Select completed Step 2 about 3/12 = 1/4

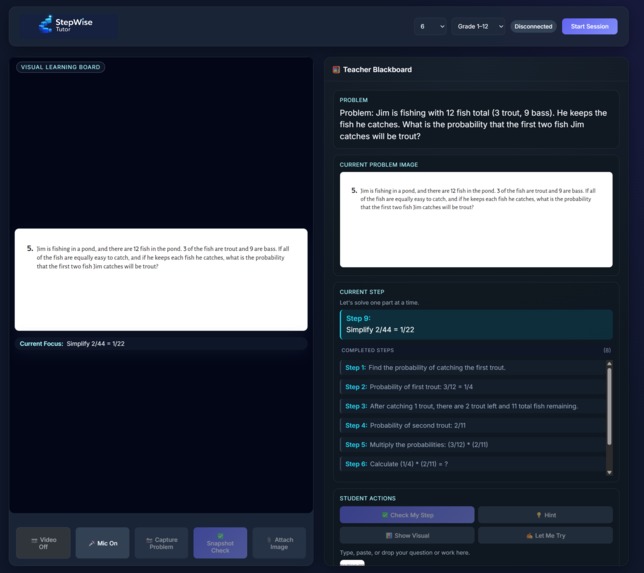[x=472, y=387]
